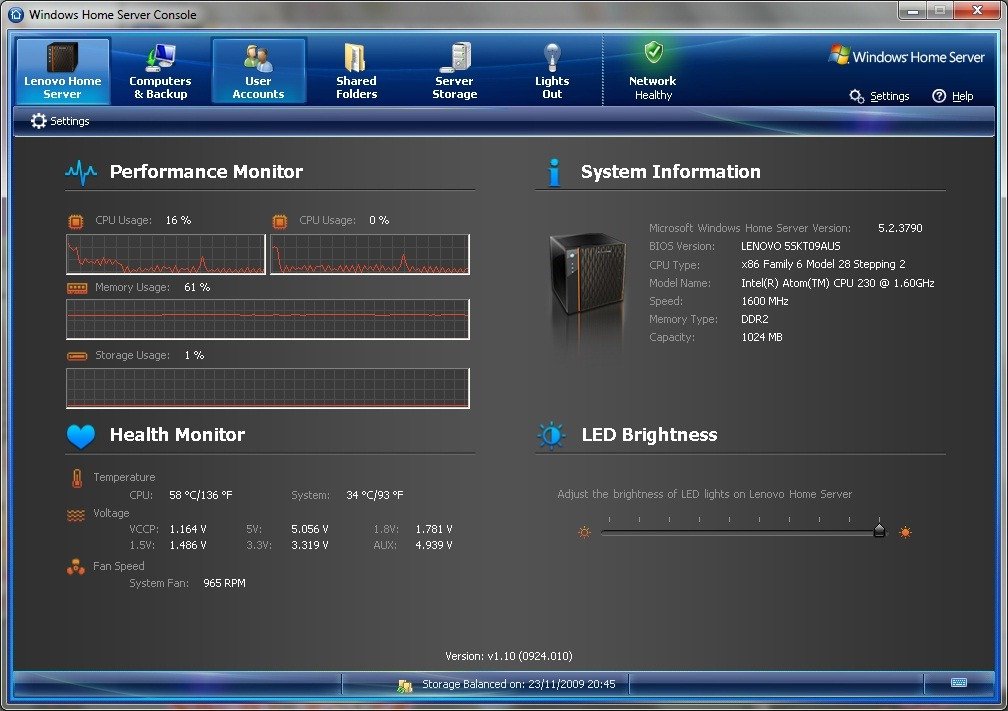1008x711 pixels.
Task: Click the gear icon in the sub-toolbar
Action: [39, 121]
